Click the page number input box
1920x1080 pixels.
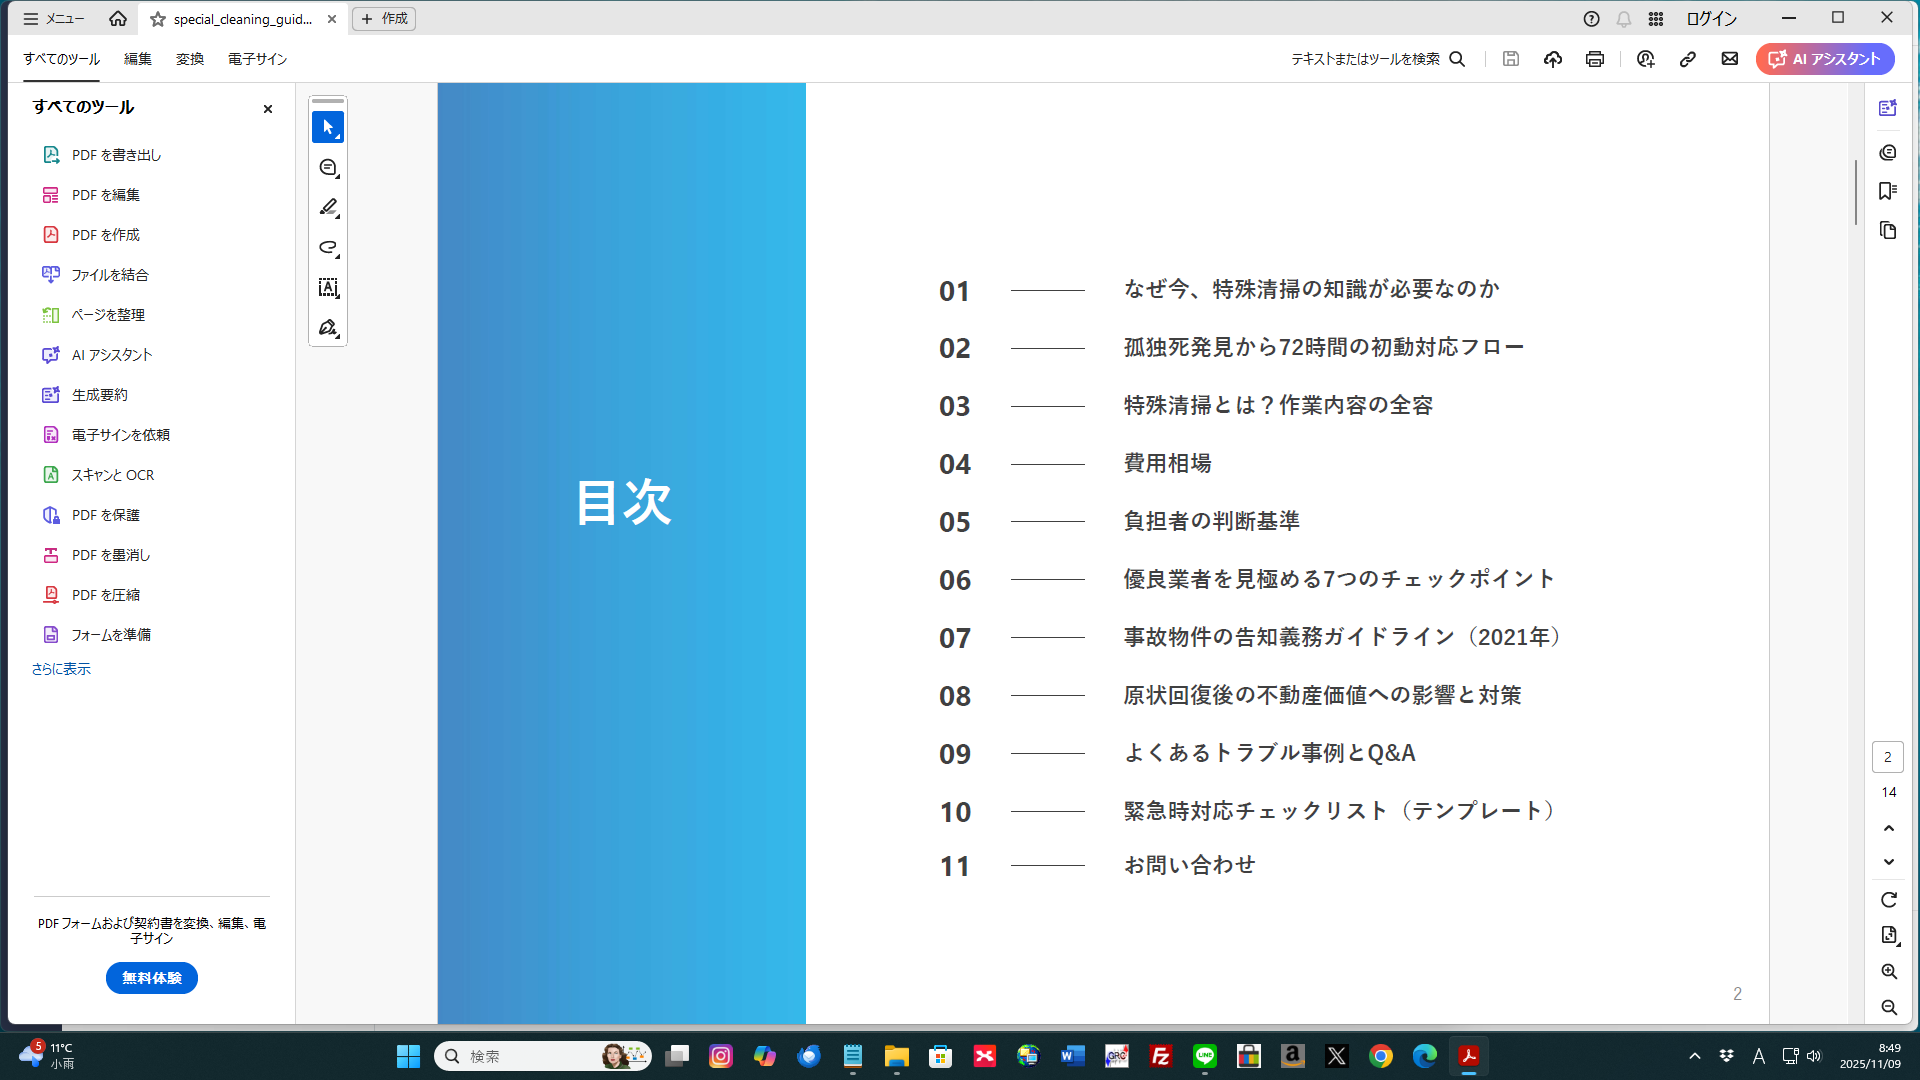coord(1887,757)
